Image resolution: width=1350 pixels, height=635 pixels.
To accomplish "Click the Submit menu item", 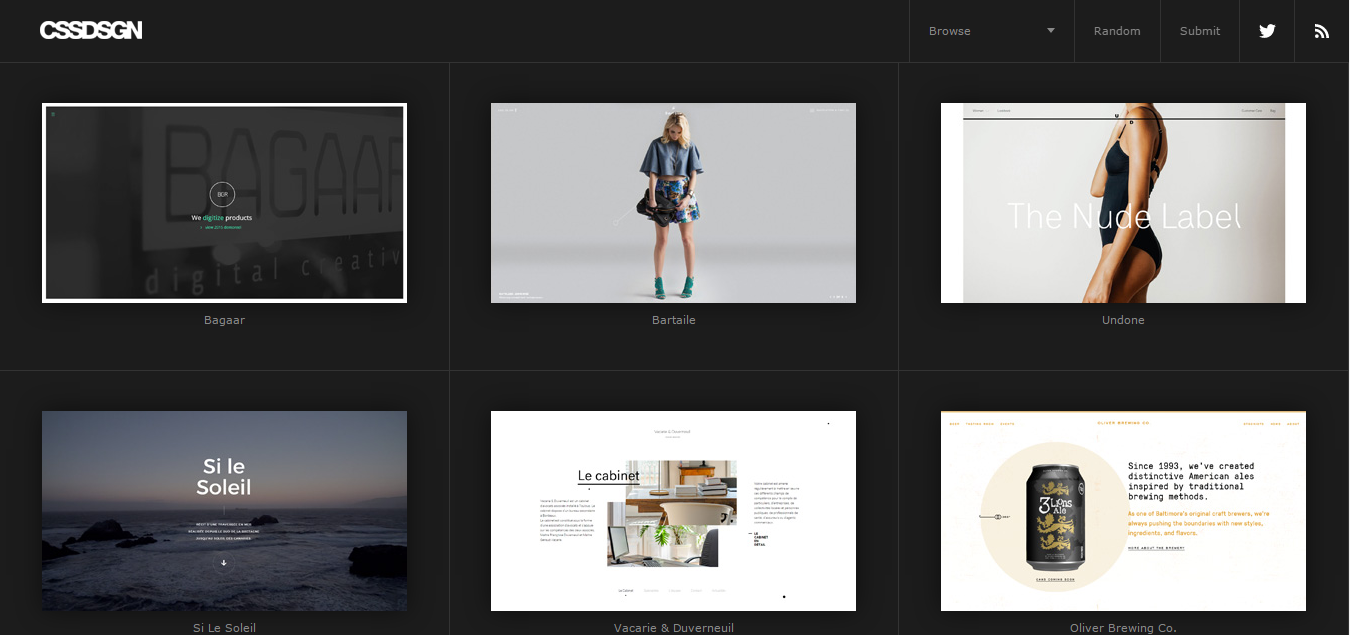I will click(1200, 30).
